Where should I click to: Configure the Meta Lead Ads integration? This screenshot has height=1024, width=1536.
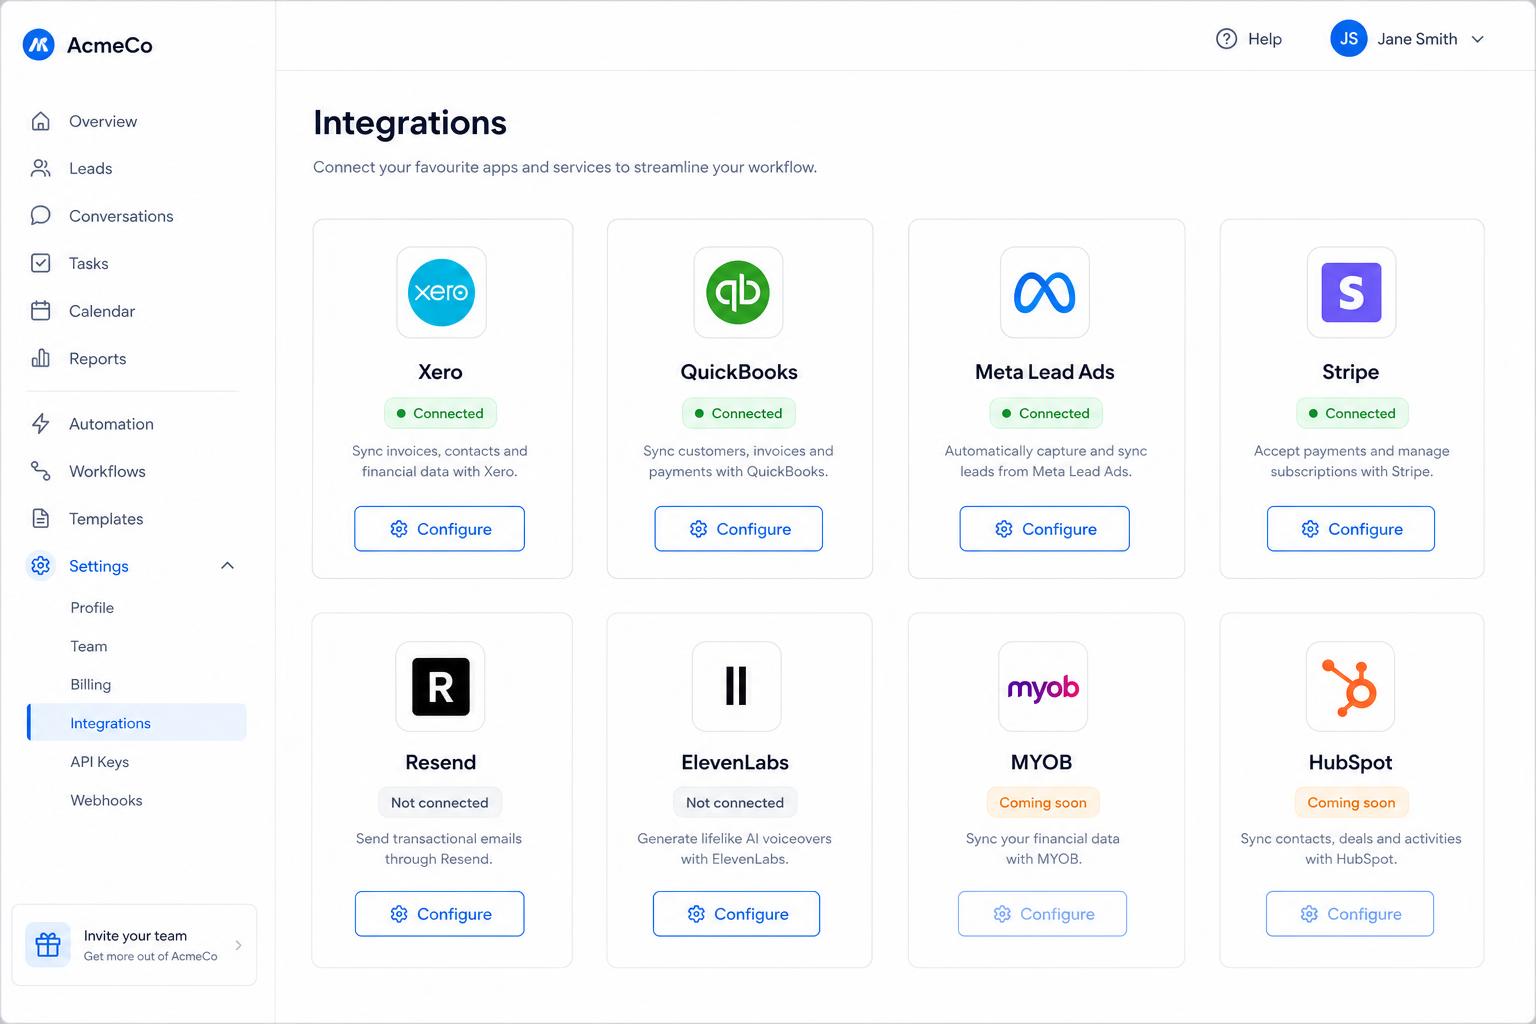click(1045, 528)
